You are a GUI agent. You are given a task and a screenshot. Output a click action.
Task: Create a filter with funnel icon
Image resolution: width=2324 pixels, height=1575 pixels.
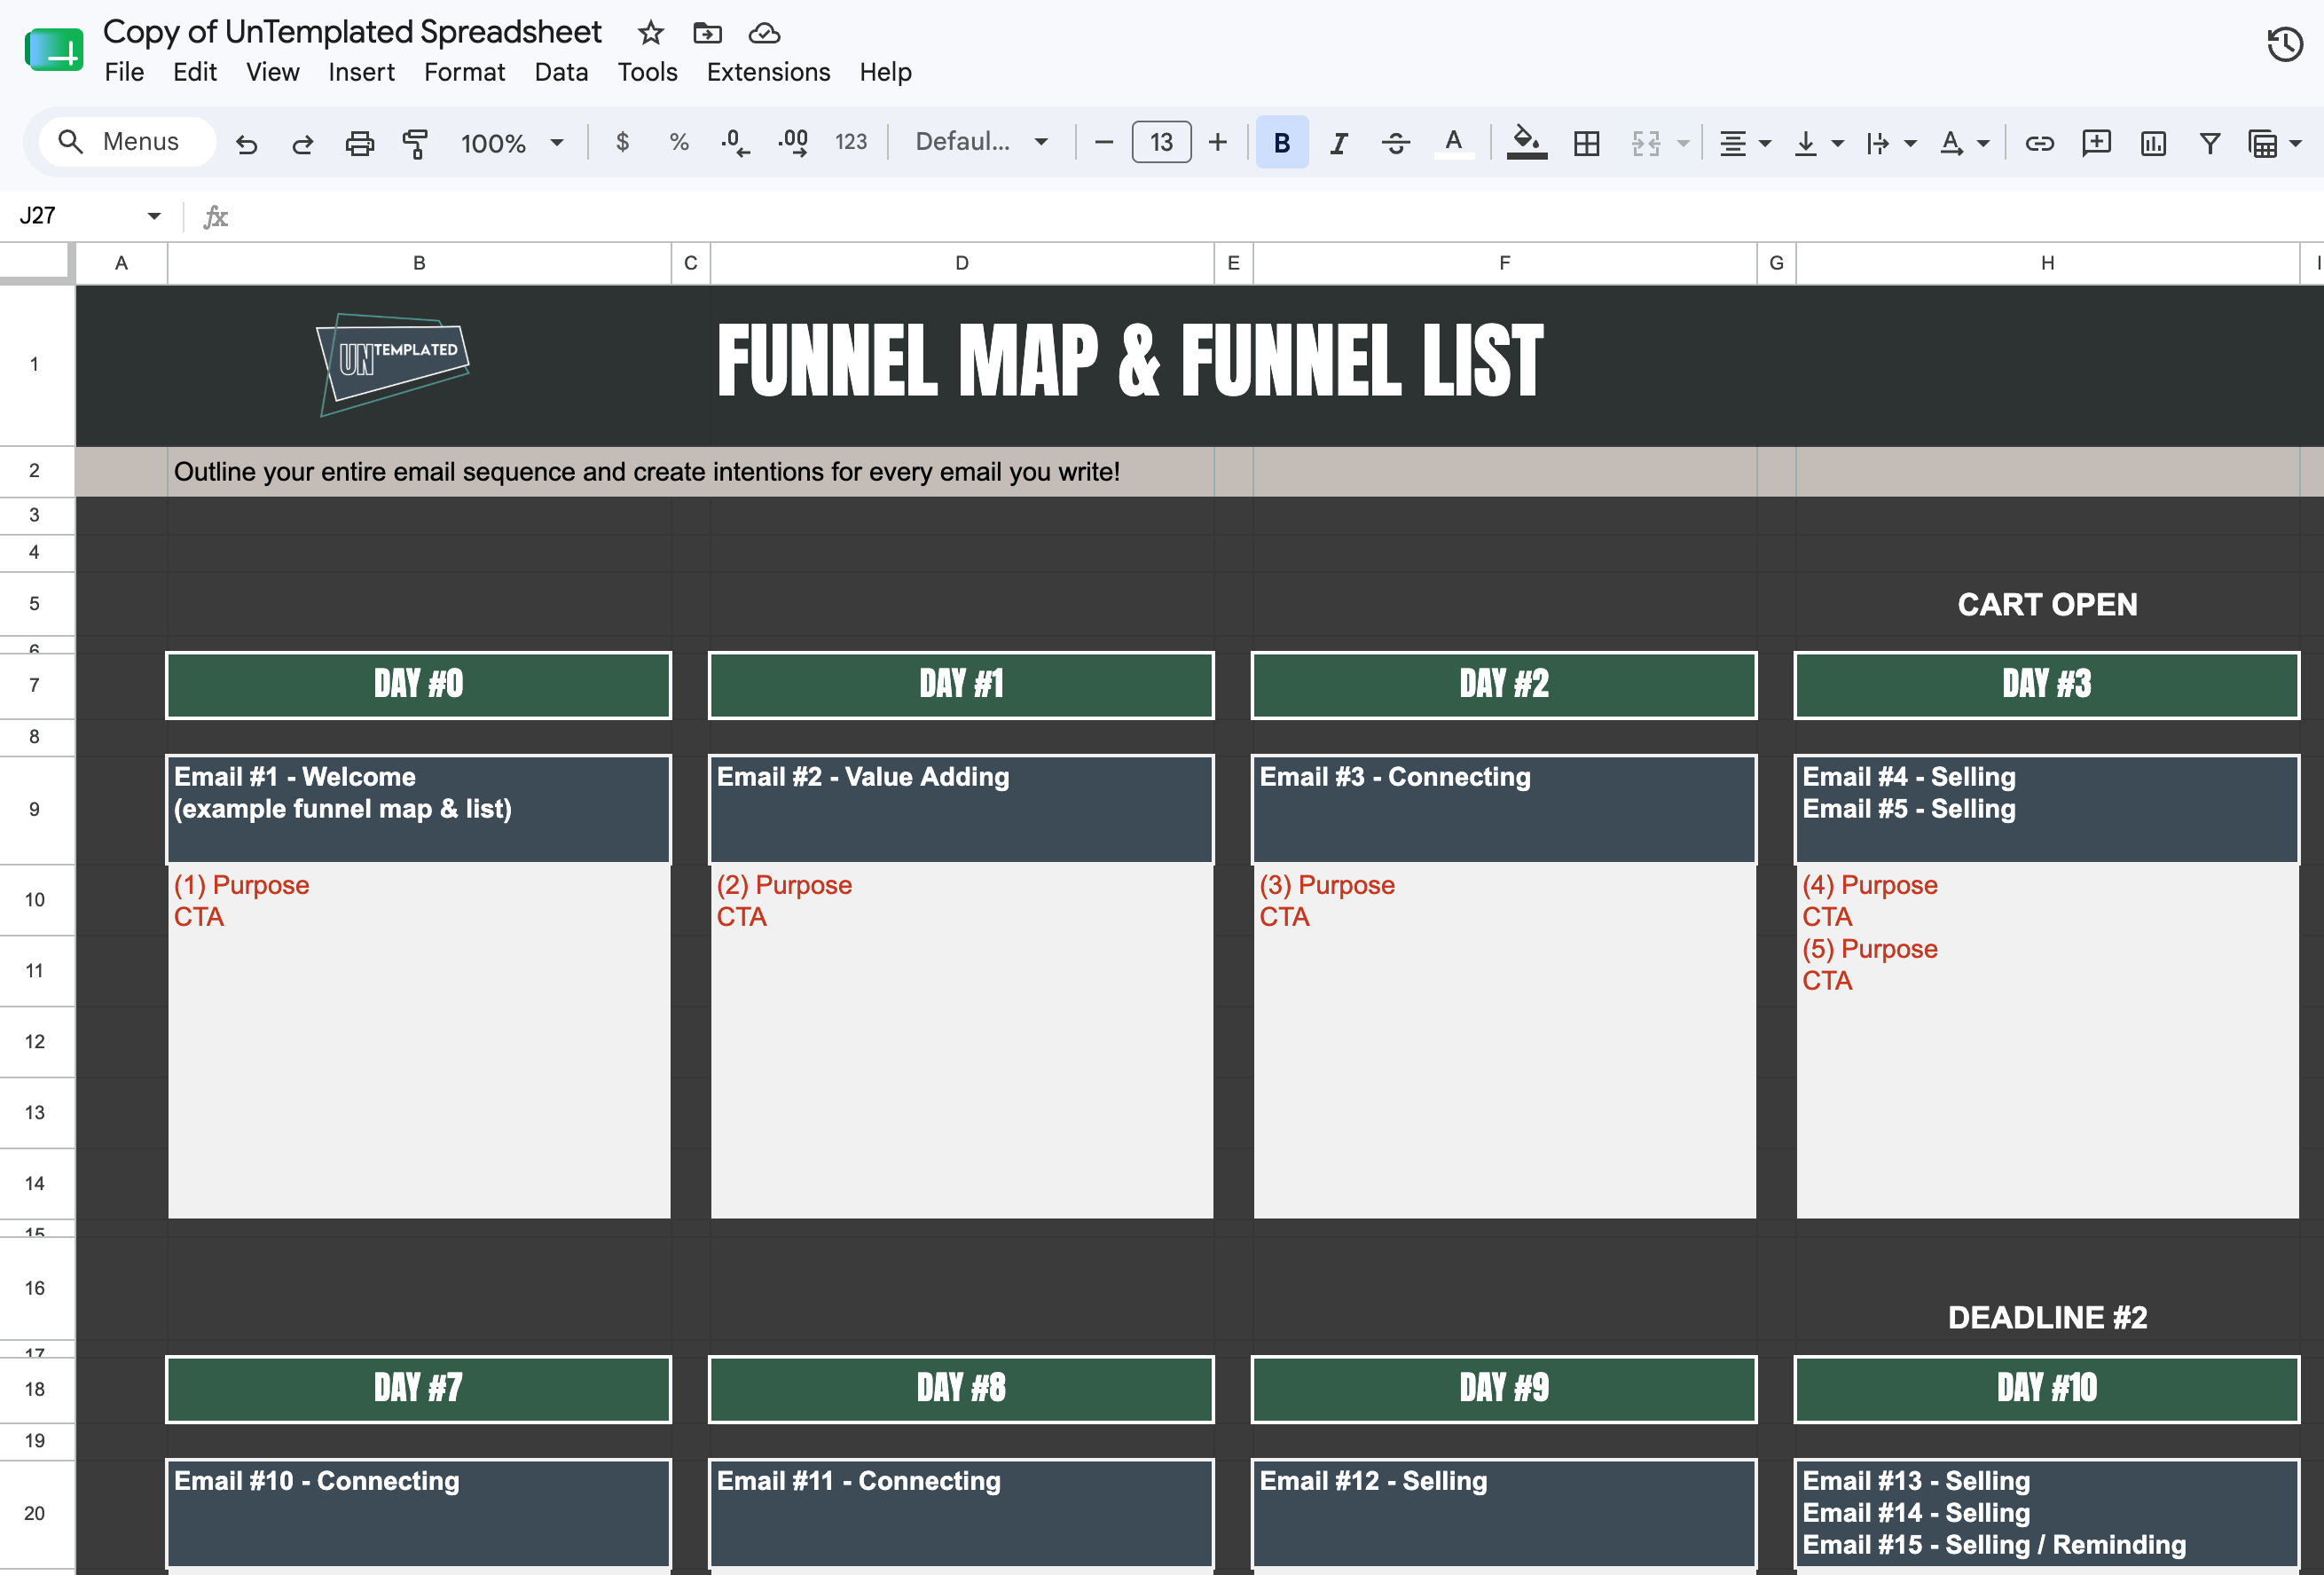(x=2210, y=143)
